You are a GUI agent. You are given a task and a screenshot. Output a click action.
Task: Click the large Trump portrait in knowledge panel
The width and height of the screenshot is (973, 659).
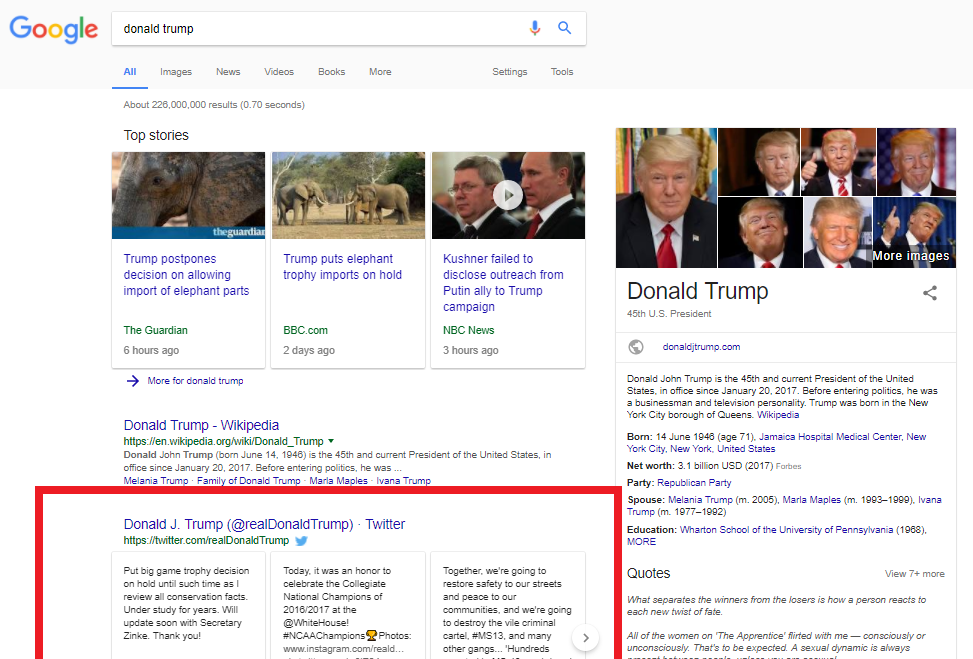point(666,198)
